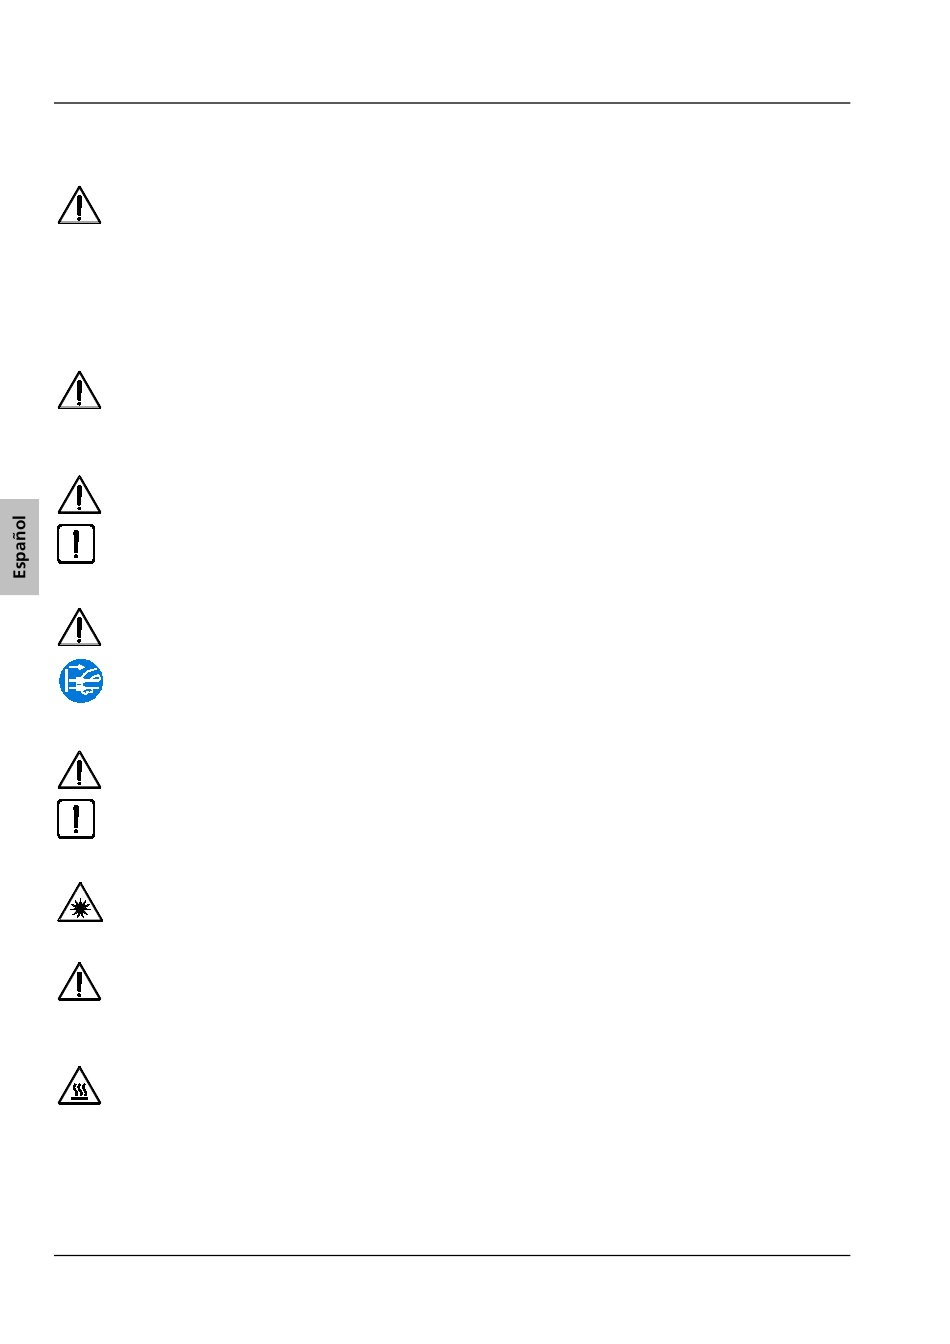The width and height of the screenshot is (950, 1344).
Task: Click the plug symbol inside blue circle
Action: [81, 682]
